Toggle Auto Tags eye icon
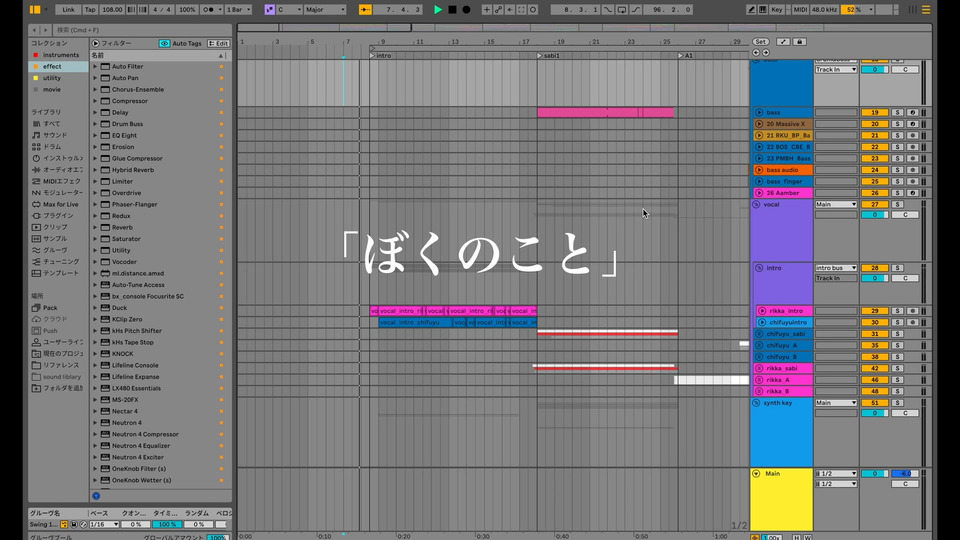Image resolution: width=960 pixels, height=540 pixels. tap(164, 43)
